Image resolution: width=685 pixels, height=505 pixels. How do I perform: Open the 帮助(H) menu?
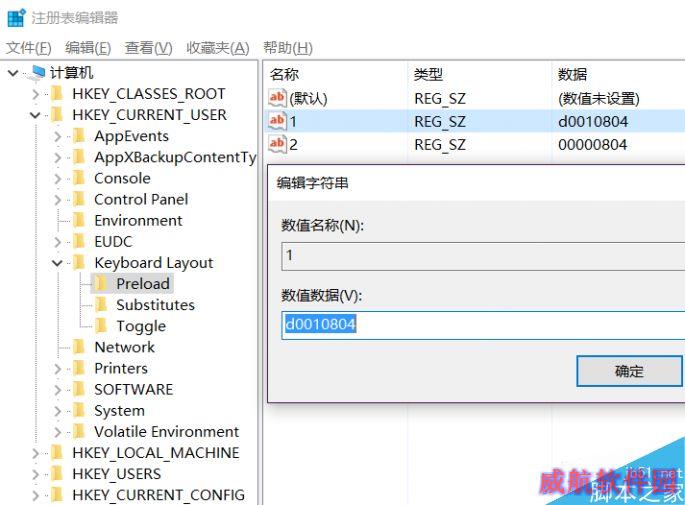click(x=288, y=48)
